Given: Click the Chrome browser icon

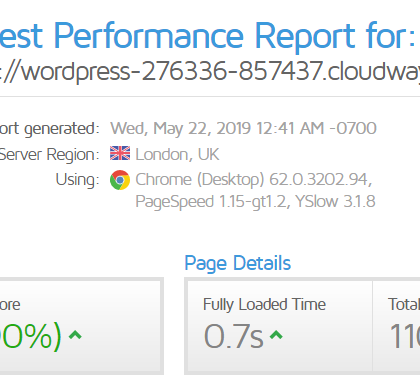Looking at the screenshot, I should click(120, 180).
